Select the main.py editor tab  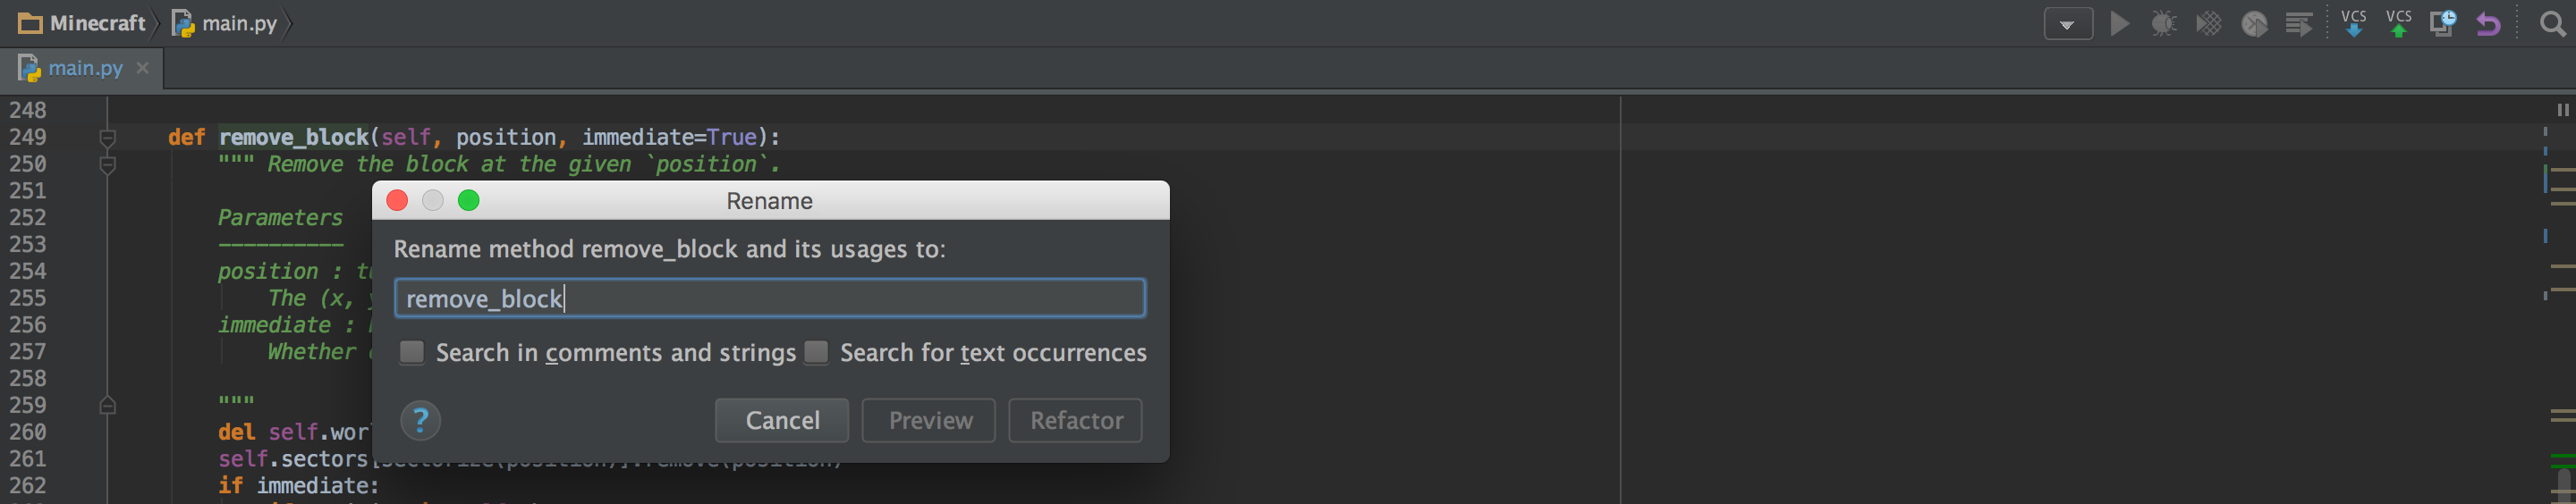coord(85,68)
